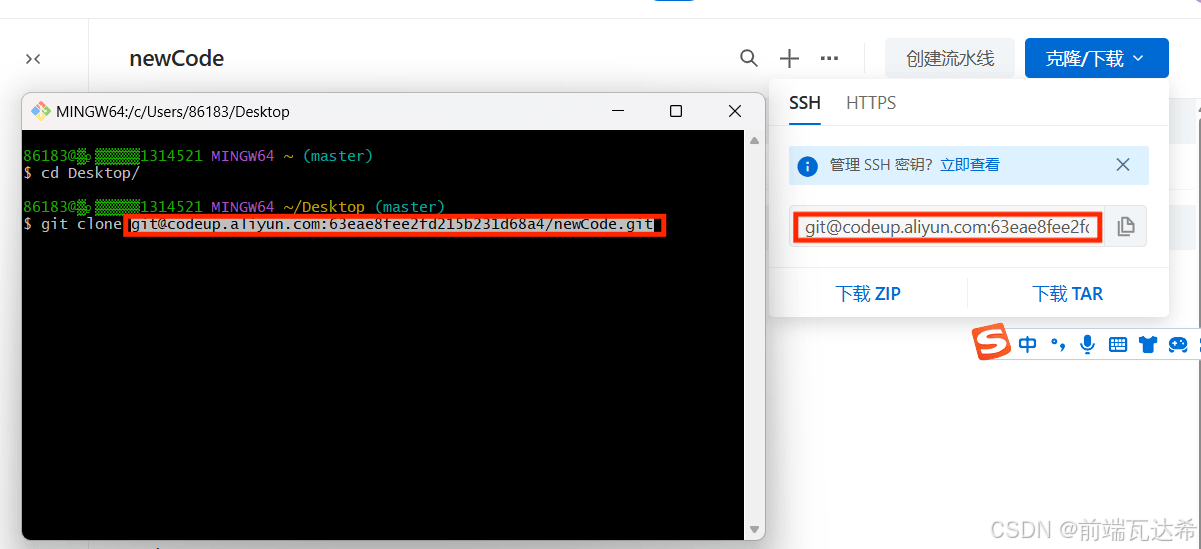The height and width of the screenshot is (549, 1201).
Task: Click the Sogou input method logo
Action: point(992,344)
